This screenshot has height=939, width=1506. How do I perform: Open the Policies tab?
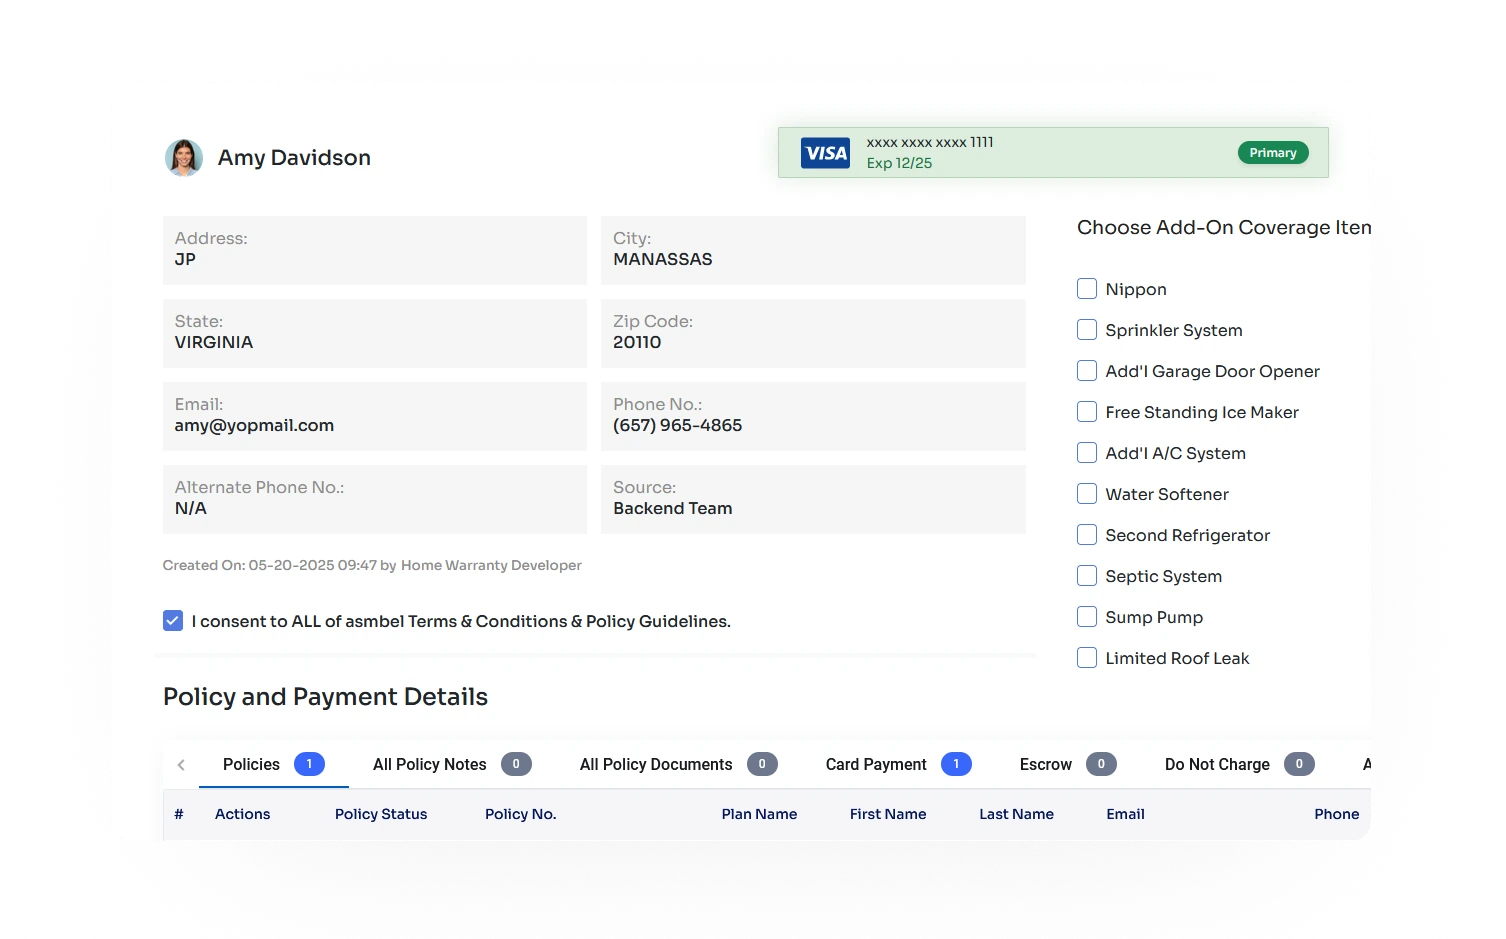coord(273,764)
